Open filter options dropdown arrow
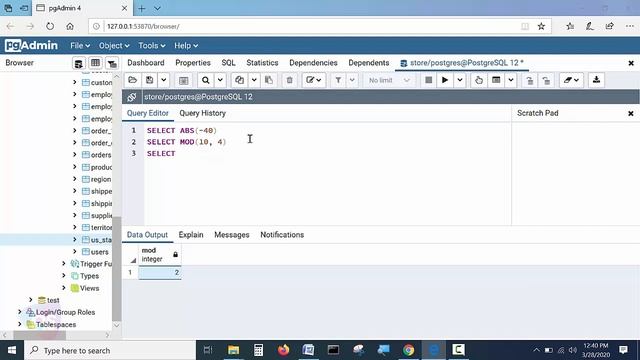Screen dimensions: 640x360 [x=352, y=80]
